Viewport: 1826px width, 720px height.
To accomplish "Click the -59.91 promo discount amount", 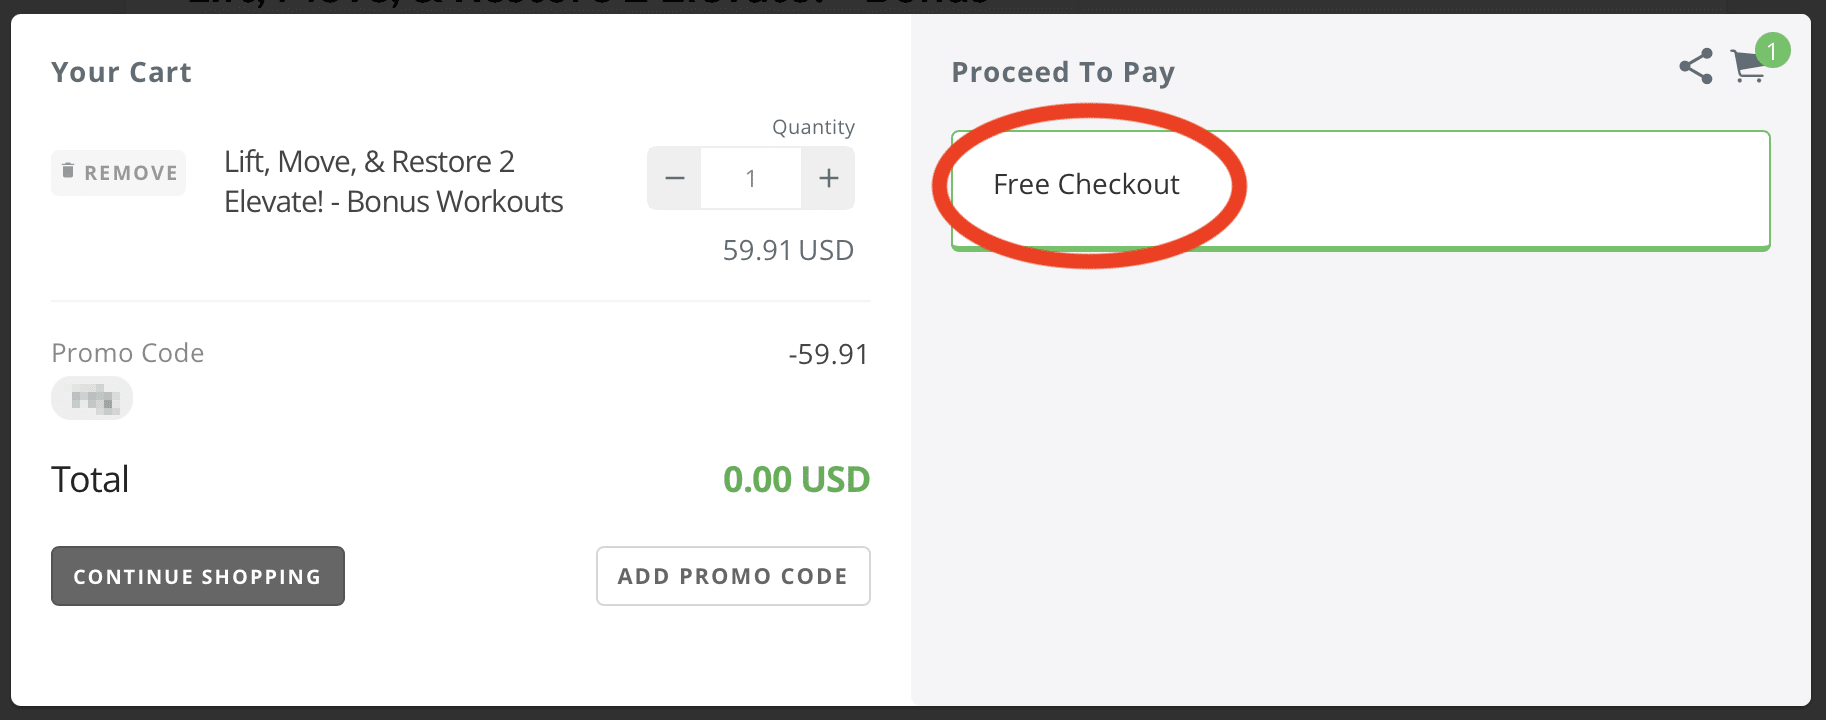I will [x=828, y=354].
